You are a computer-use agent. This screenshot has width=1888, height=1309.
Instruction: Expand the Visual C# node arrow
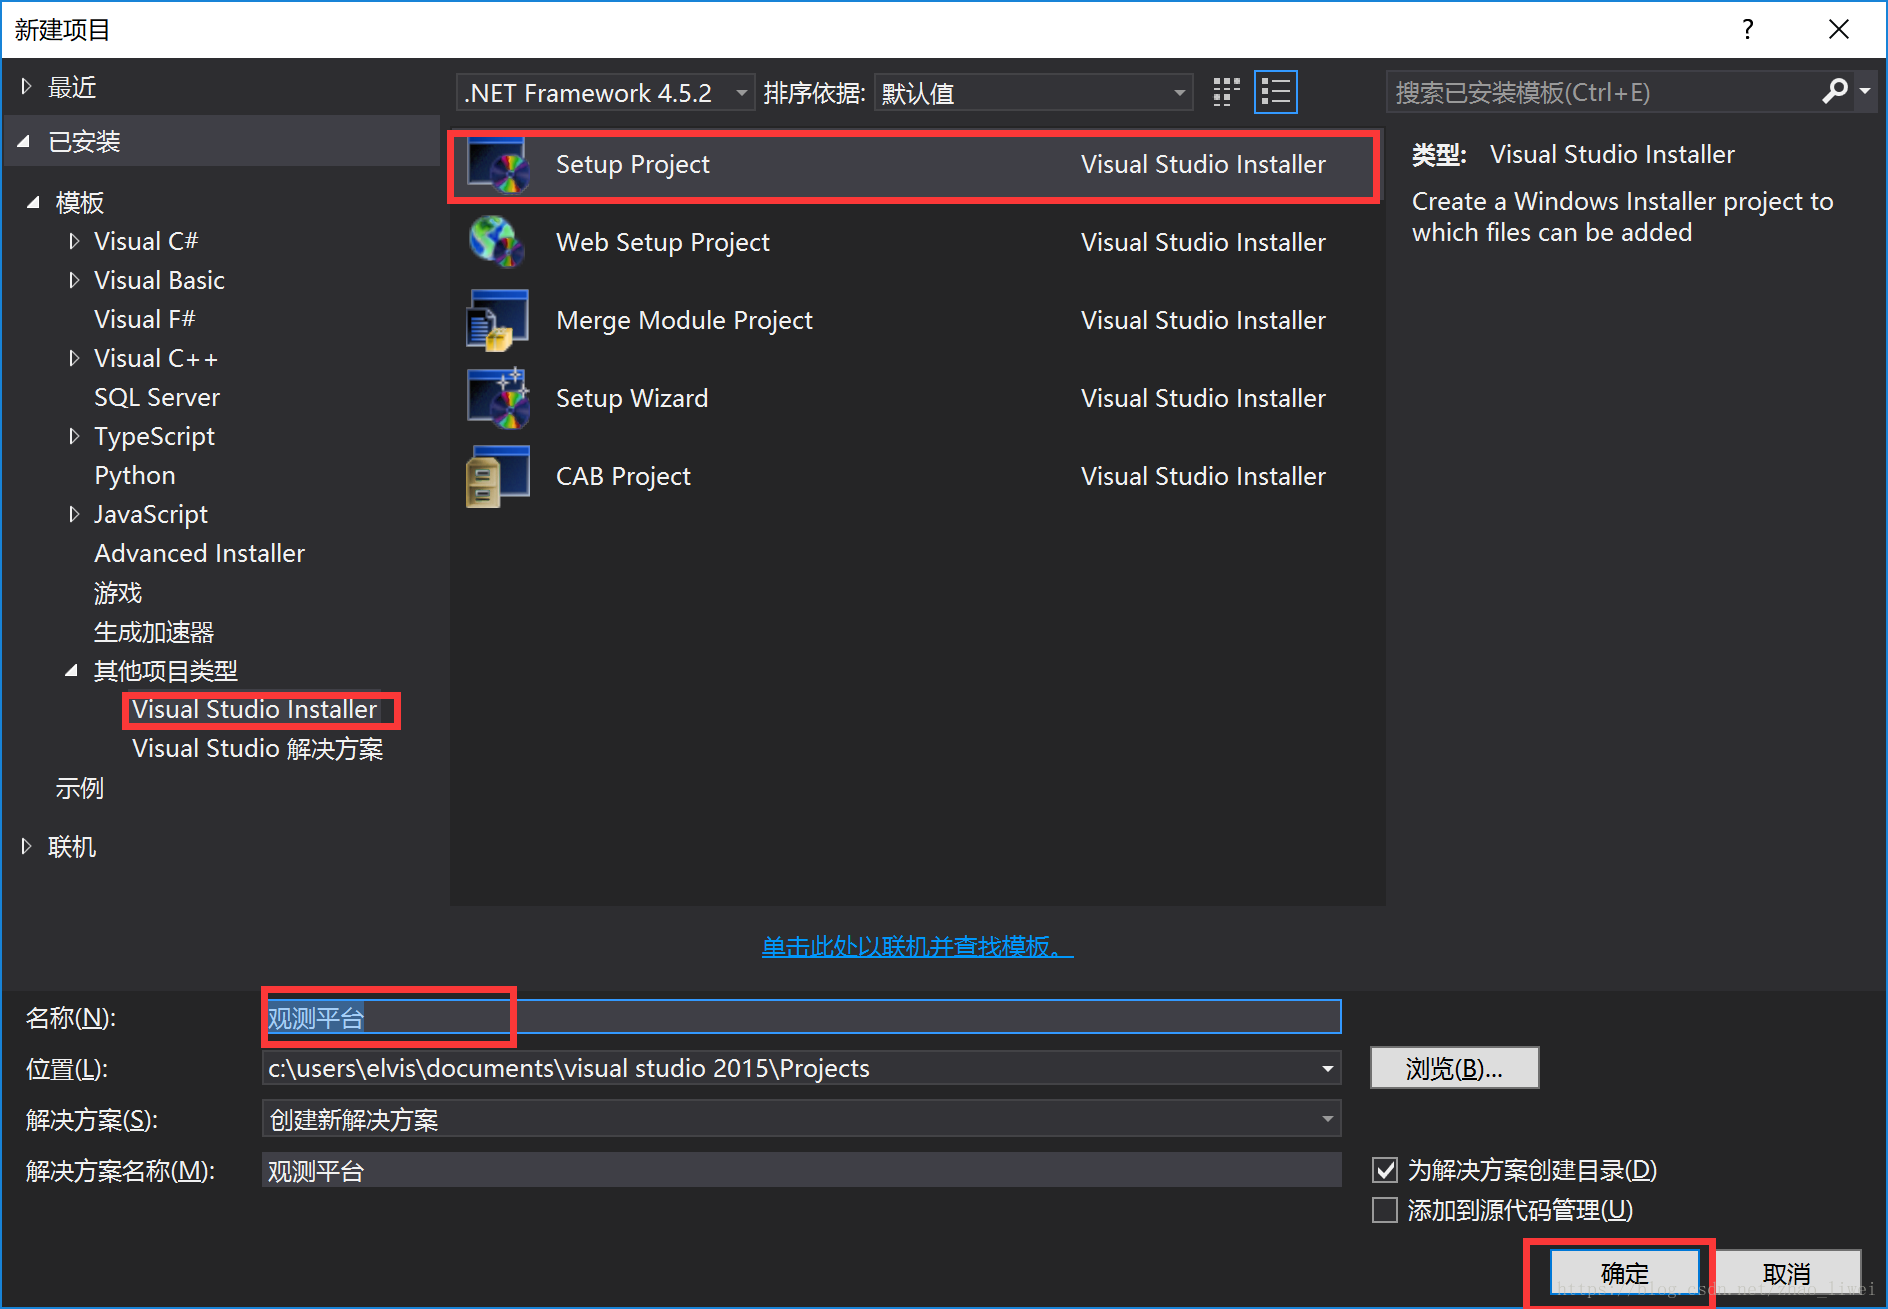[74, 241]
